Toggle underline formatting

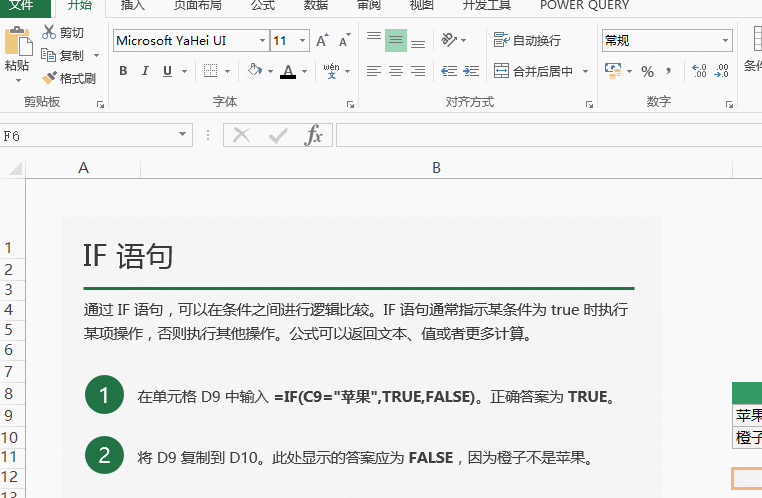click(x=168, y=71)
